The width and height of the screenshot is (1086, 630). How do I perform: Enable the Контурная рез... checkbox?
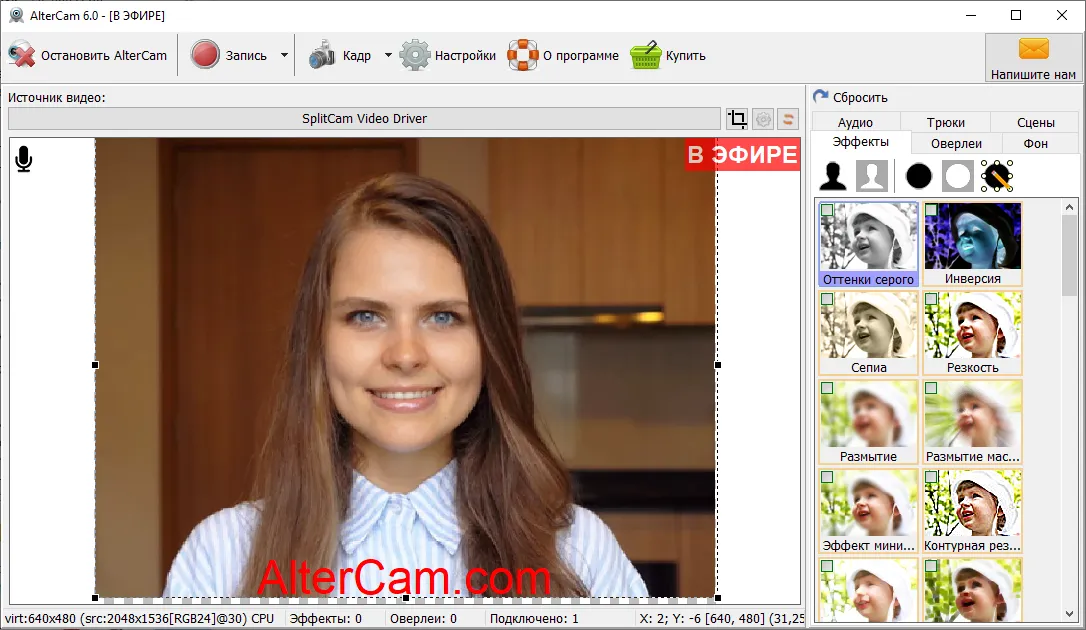(x=931, y=477)
